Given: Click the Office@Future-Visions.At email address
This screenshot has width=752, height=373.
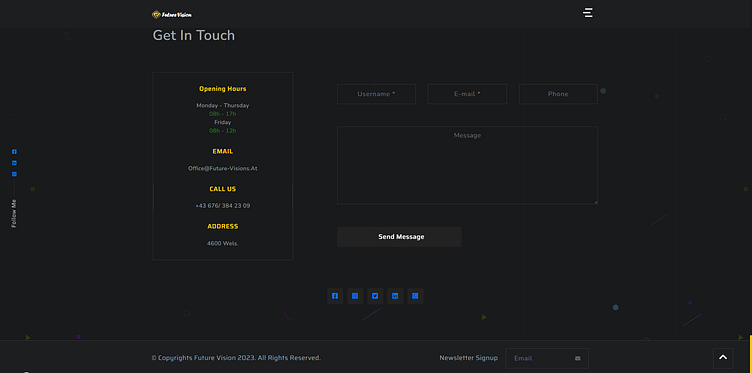Looking at the screenshot, I should pos(223,168).
